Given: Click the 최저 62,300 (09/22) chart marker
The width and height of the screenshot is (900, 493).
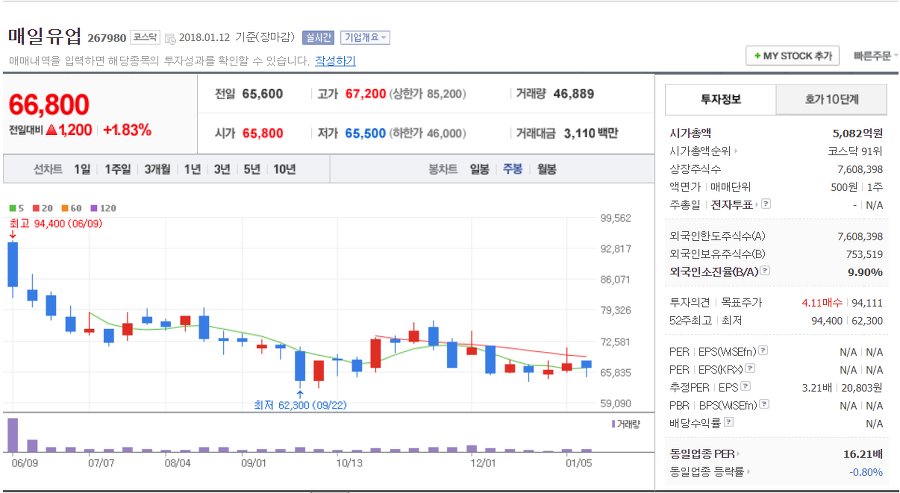Looking at the screenshot, I should point(300,405).
